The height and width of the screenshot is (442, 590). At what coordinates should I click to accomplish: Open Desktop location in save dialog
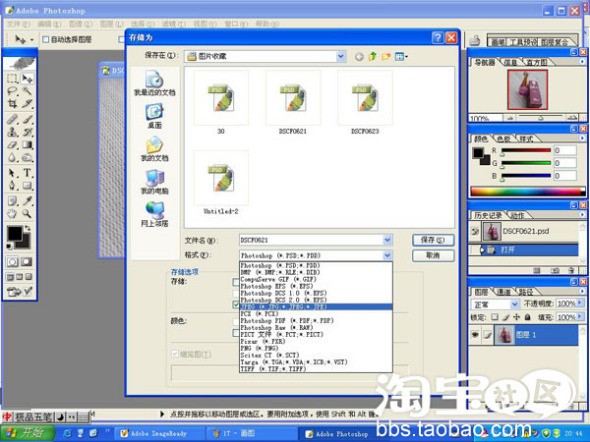coord(154,116)
